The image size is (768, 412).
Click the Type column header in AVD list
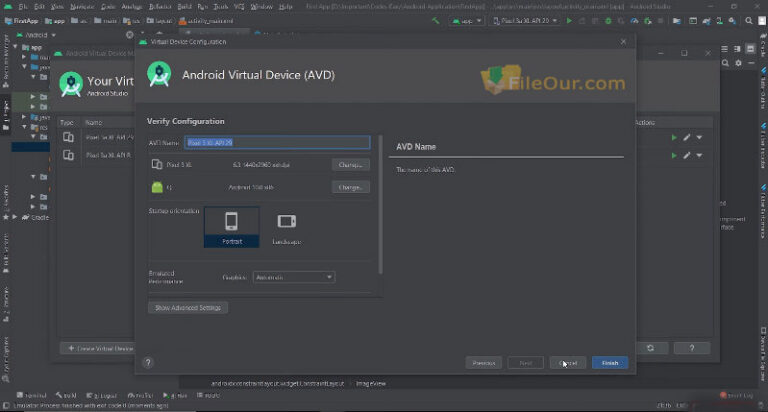pos(67,122)
